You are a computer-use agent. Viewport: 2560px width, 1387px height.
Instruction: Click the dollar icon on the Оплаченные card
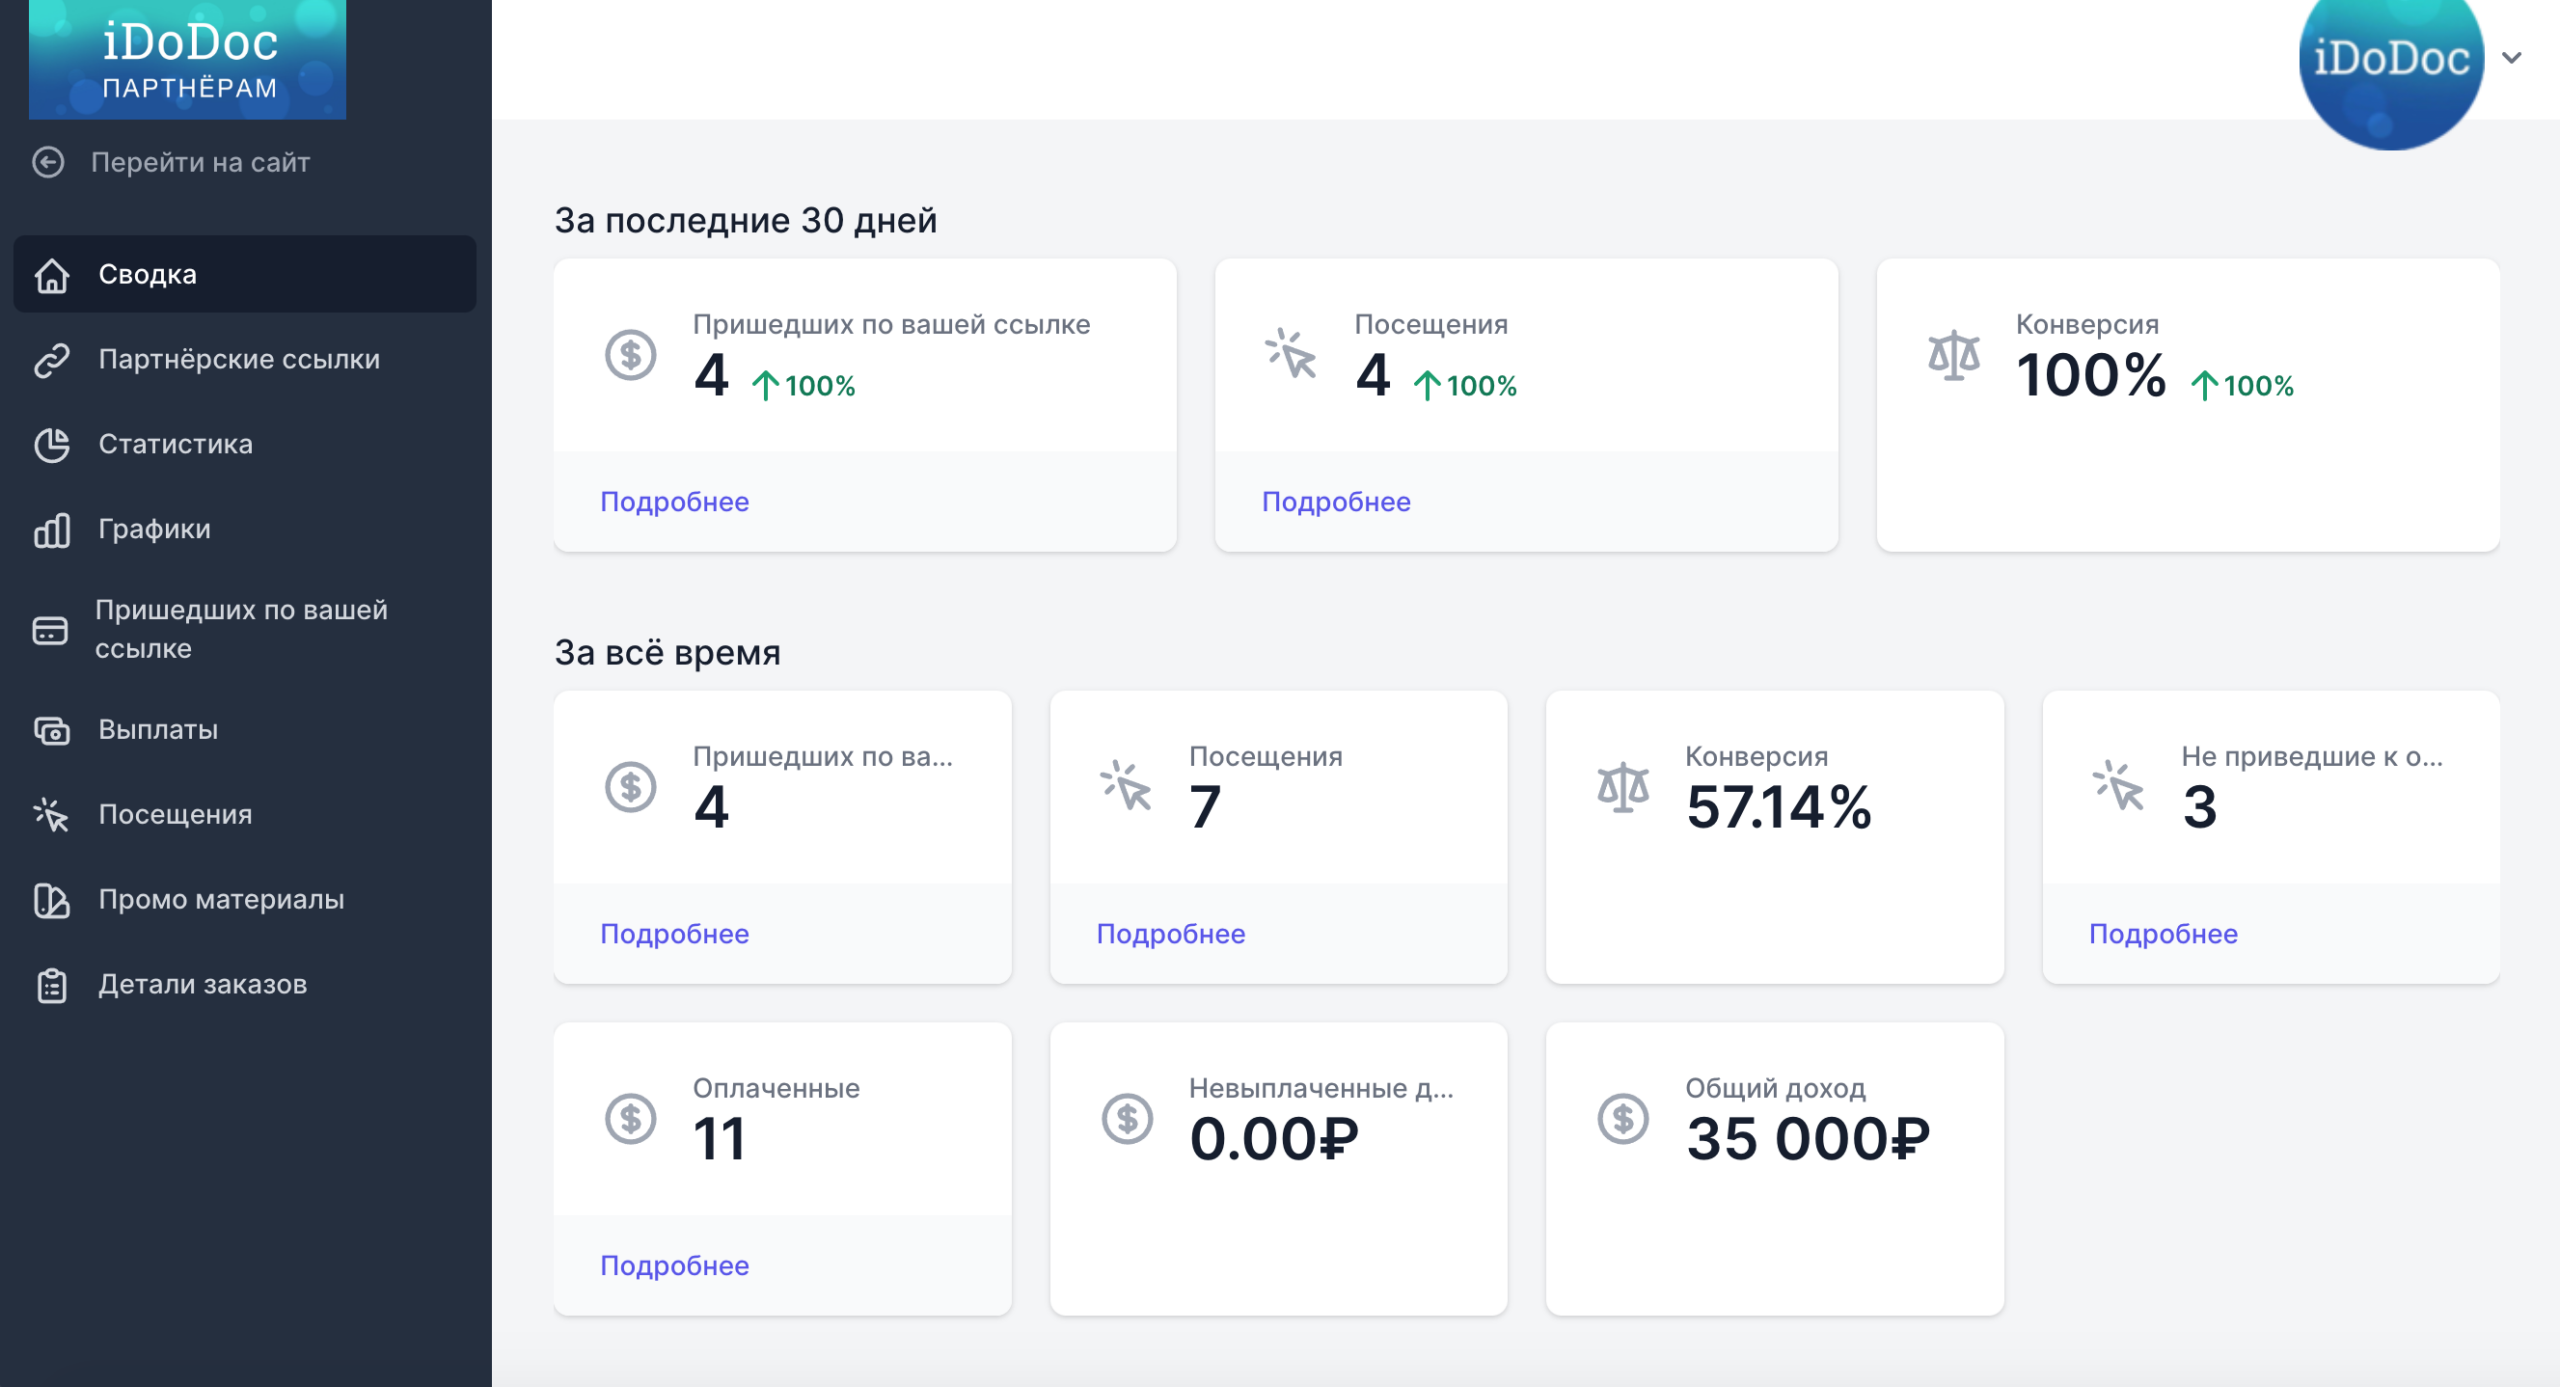click(x=630, y=1118)
